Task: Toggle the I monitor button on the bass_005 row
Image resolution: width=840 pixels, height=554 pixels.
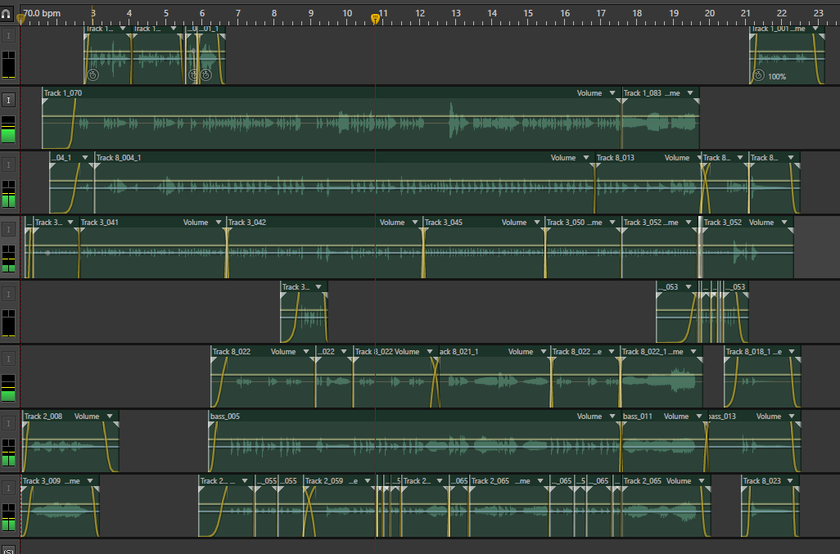Action: (x=8, y=423)
